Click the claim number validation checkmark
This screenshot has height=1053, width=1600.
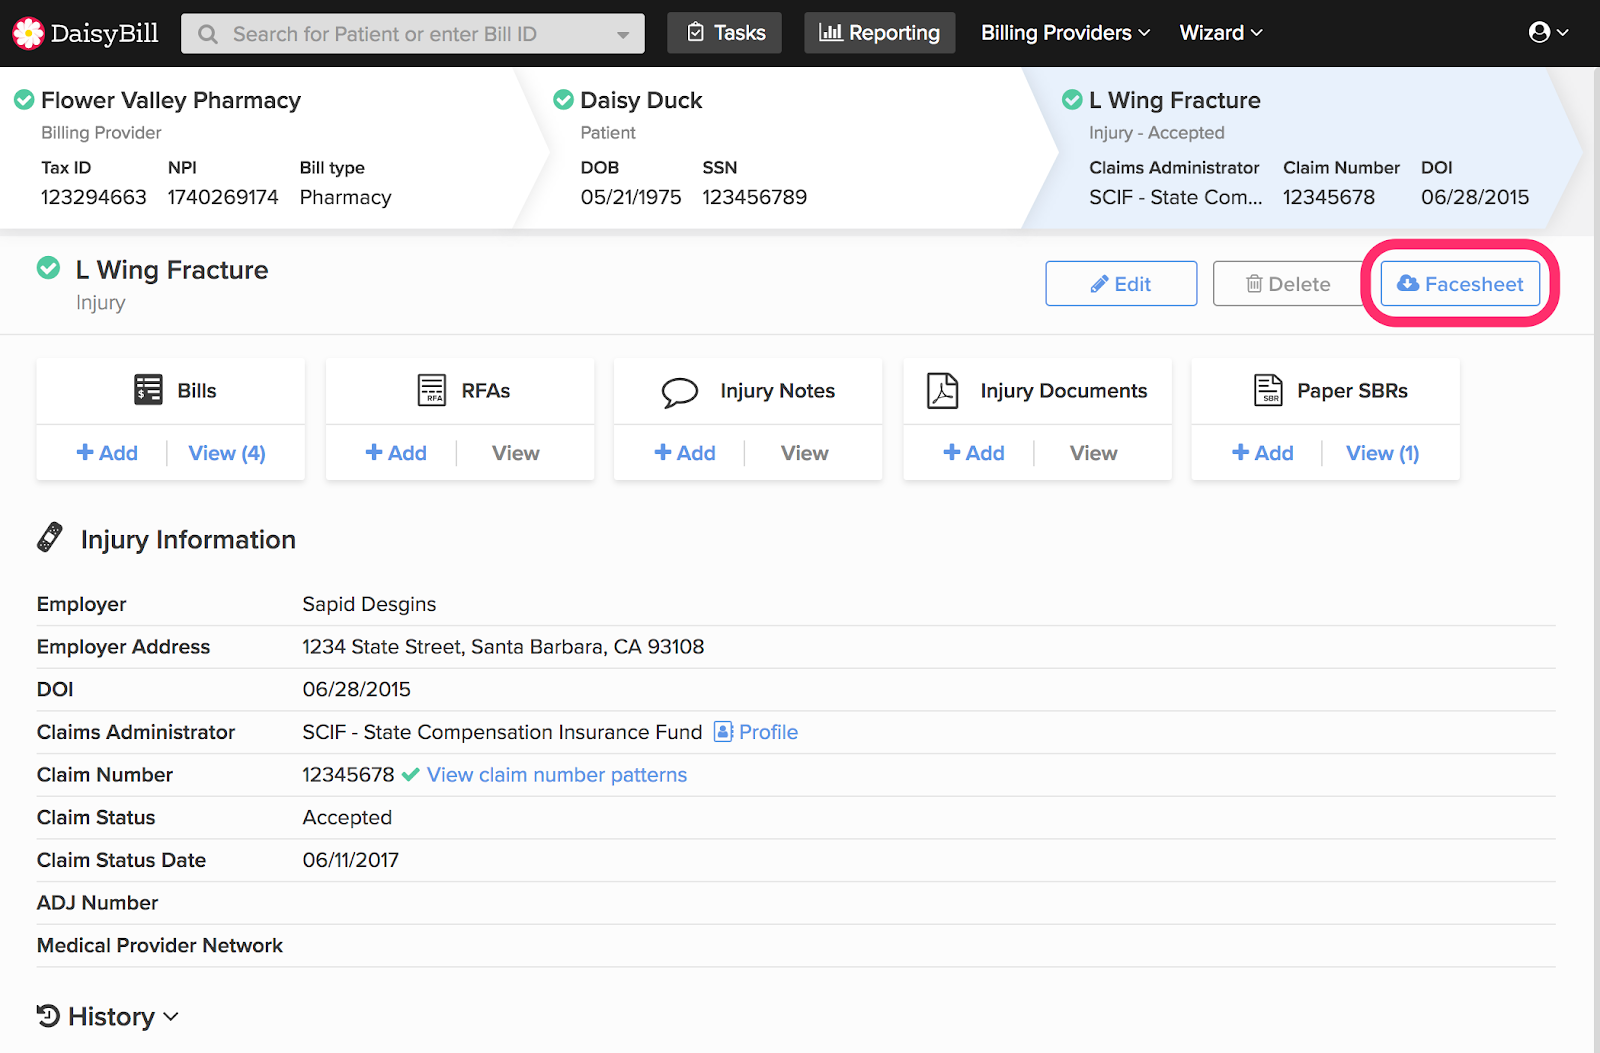pyautogui.click(x=410, y=775)
